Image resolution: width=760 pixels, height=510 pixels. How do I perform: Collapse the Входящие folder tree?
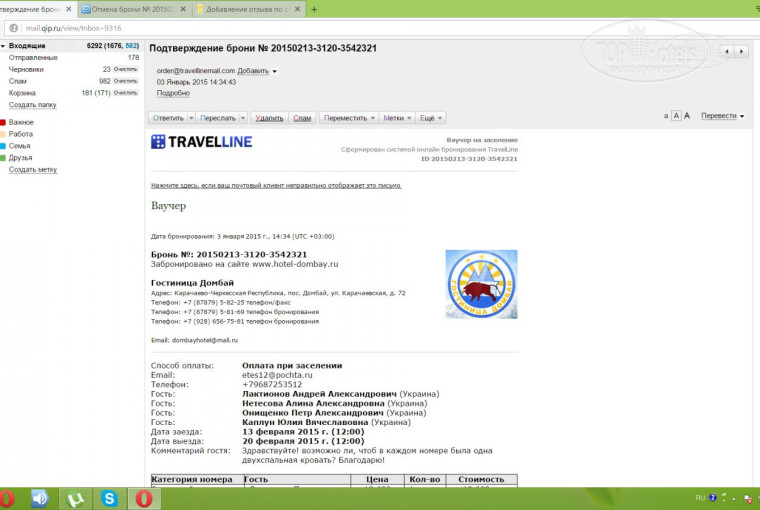4,46
